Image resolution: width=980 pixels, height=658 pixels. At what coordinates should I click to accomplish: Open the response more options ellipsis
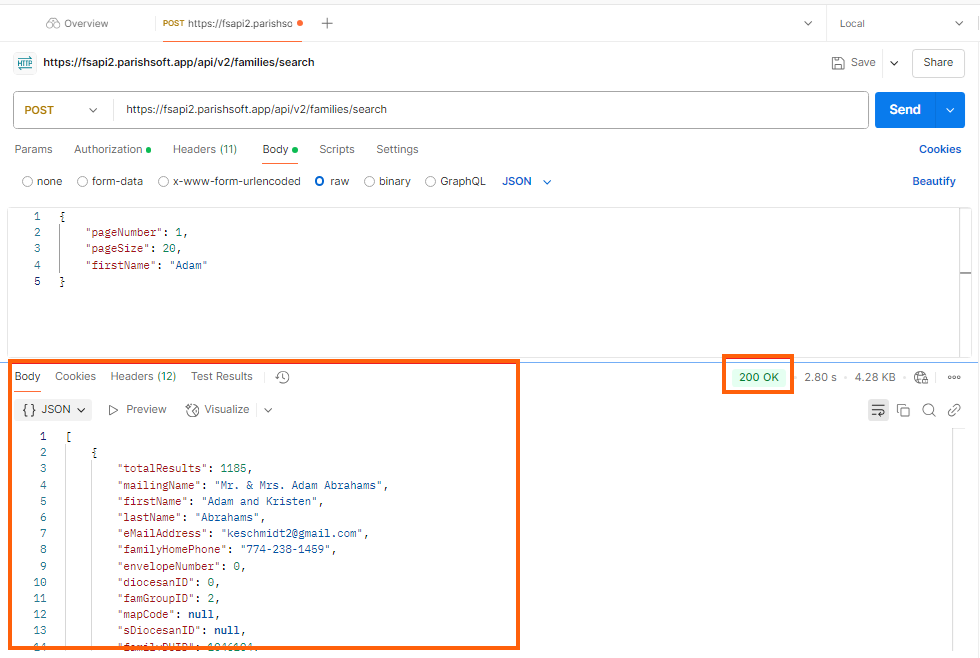click(x=954, y=377)
